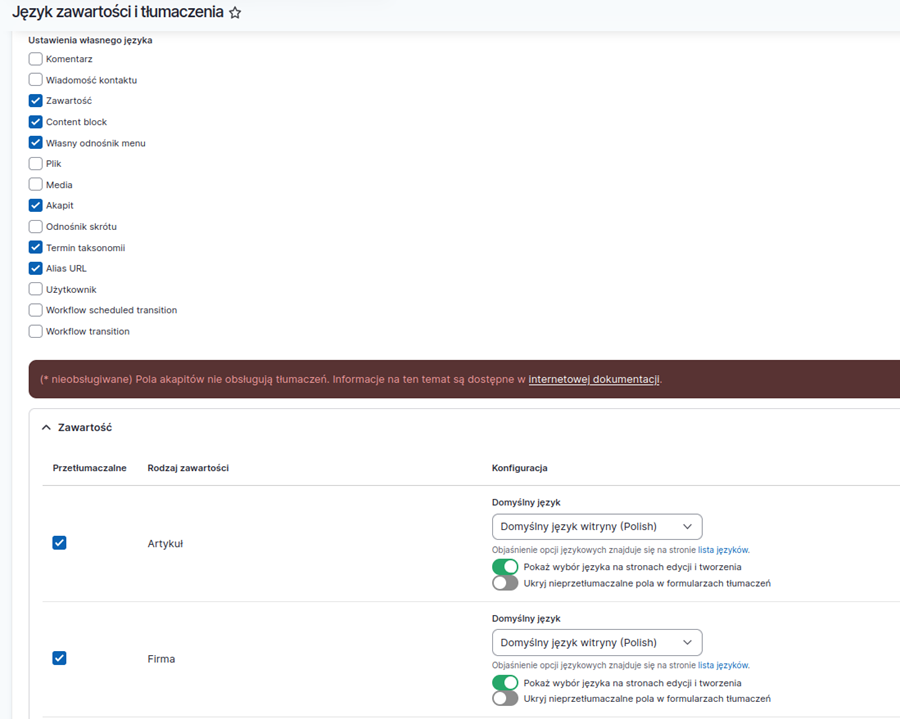Viewport: 900px width, 719px height.
Task: Click the star bookmark icon beside the title
Action: pyautogui.click(x=235, y=14)
